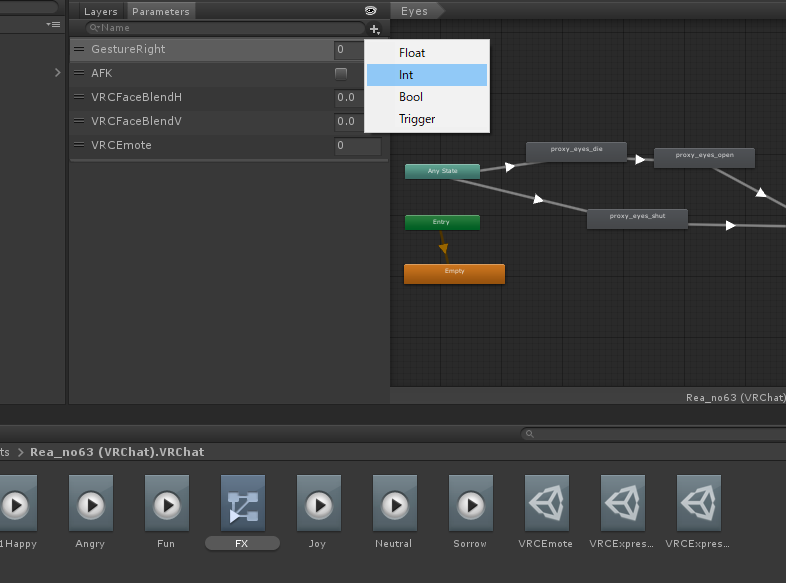Enable the AFK bool checkbox
Image resolution: width=786 pixels, height=583 pixels.
341,74
